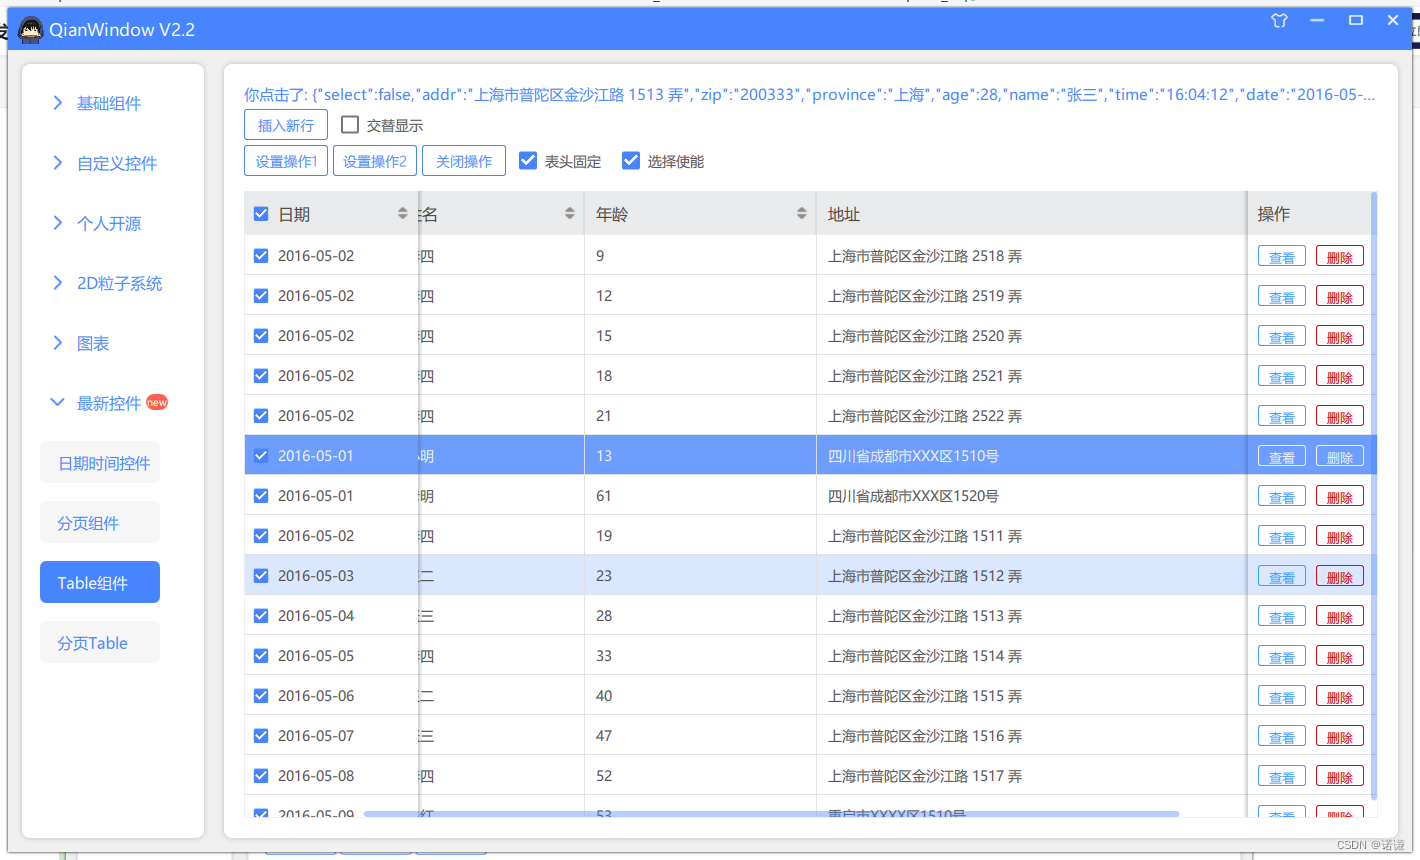Uncheck the 表头固定 option
The height and width of the screenshot is (860, 1420).
tap(528, 160)
